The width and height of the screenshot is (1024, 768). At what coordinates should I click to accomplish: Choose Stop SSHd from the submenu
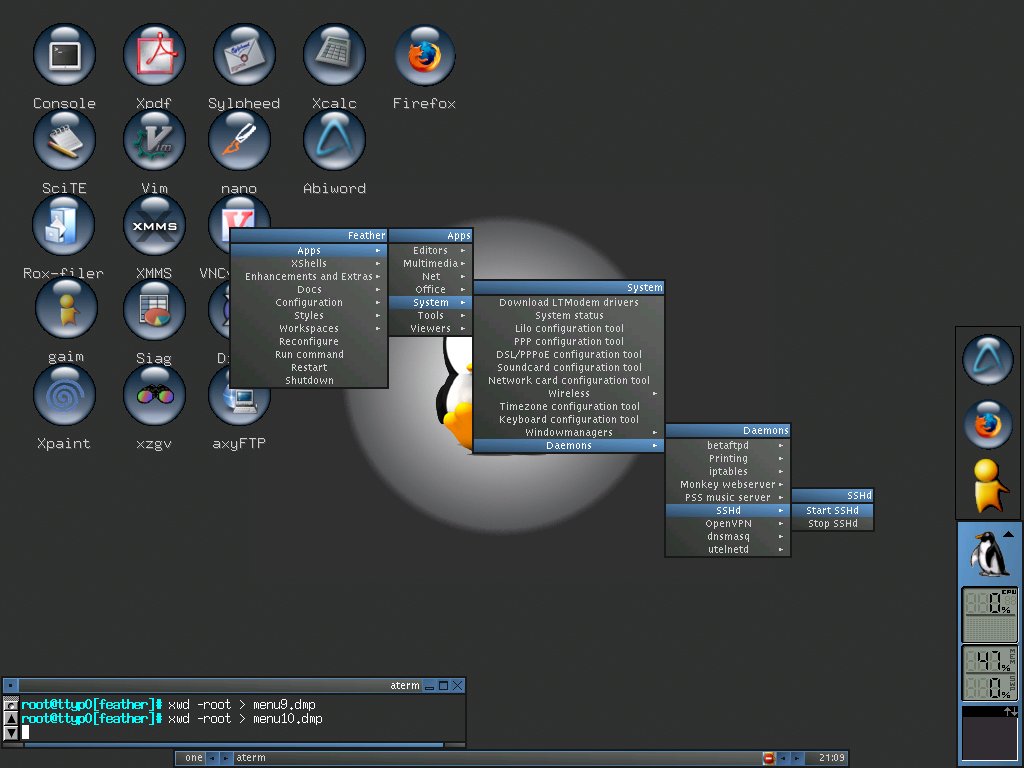832,524
